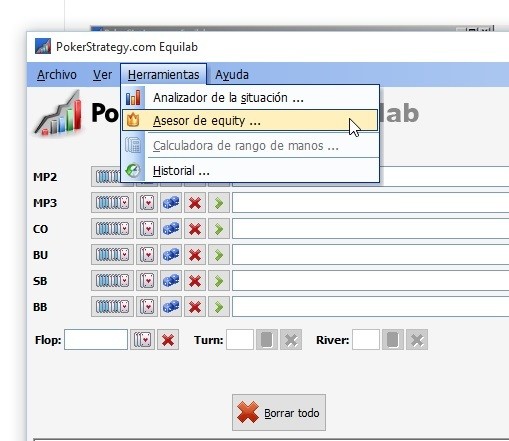Image resolution: width=509 pixels, height=441 pixels.
Task: Assign random hand to BB with dice
Action: (171, 306)
